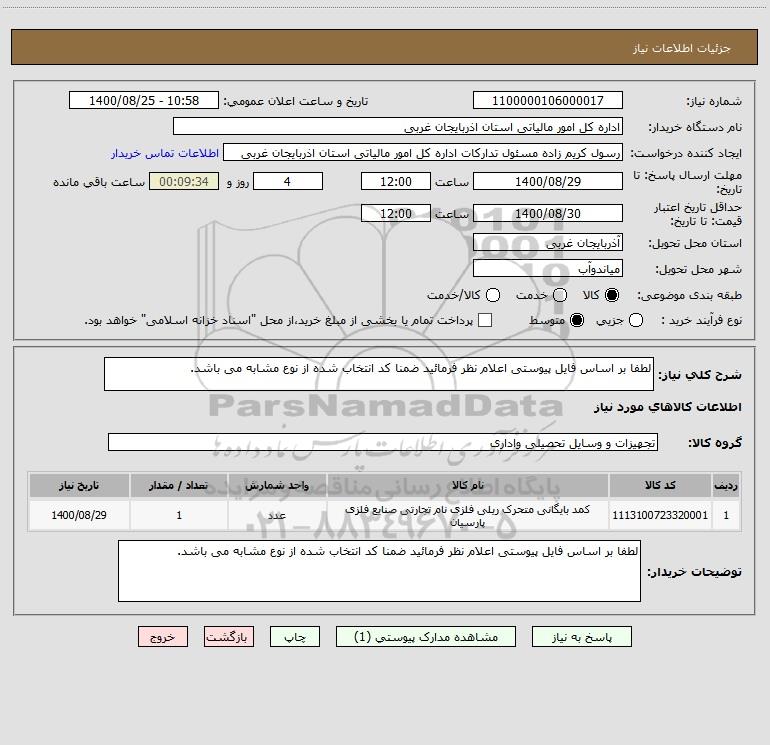Select the کالا radio button
This screenshot has height=745, width=770.
[612, 295]
